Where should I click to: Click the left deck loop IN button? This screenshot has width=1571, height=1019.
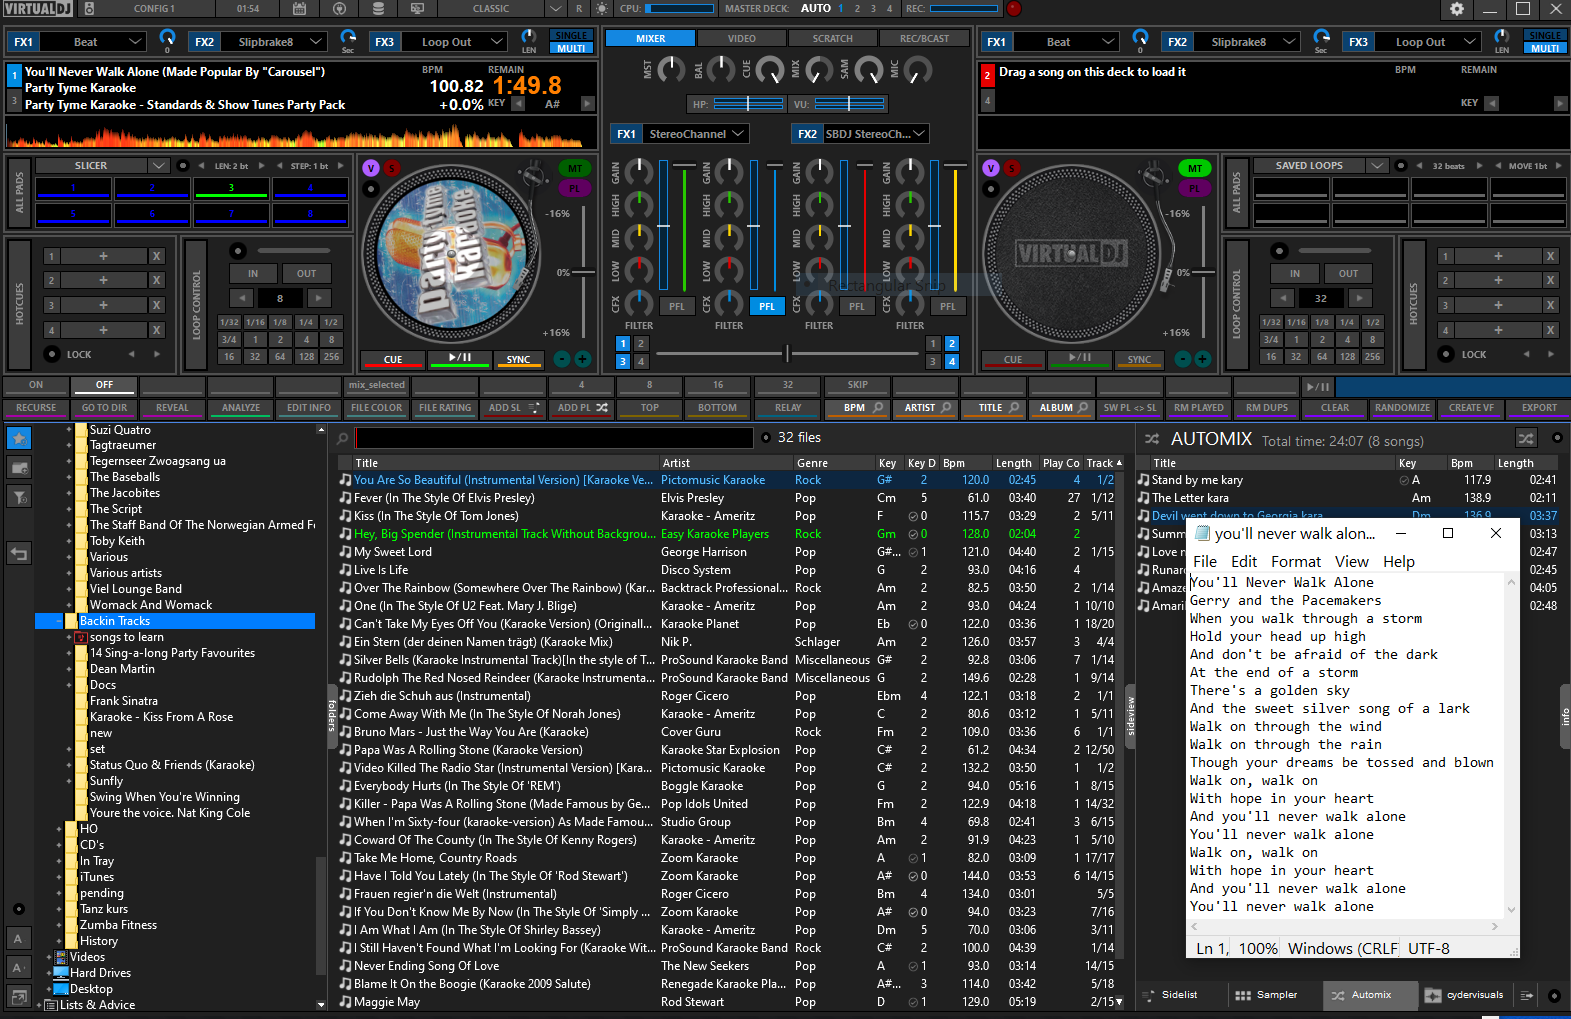click(x=253, y=273)
